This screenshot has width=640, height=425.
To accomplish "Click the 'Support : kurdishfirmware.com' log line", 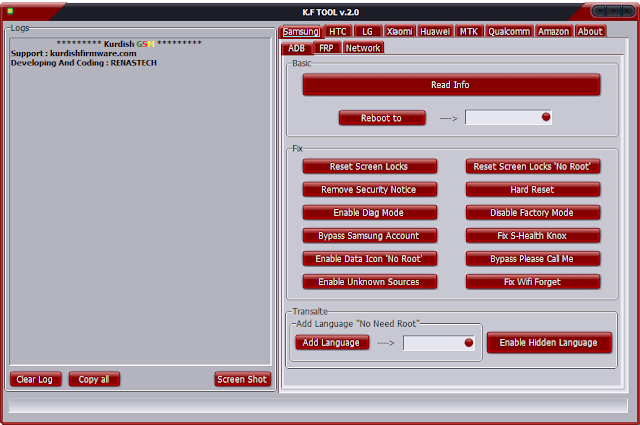I will pos(73,53).
